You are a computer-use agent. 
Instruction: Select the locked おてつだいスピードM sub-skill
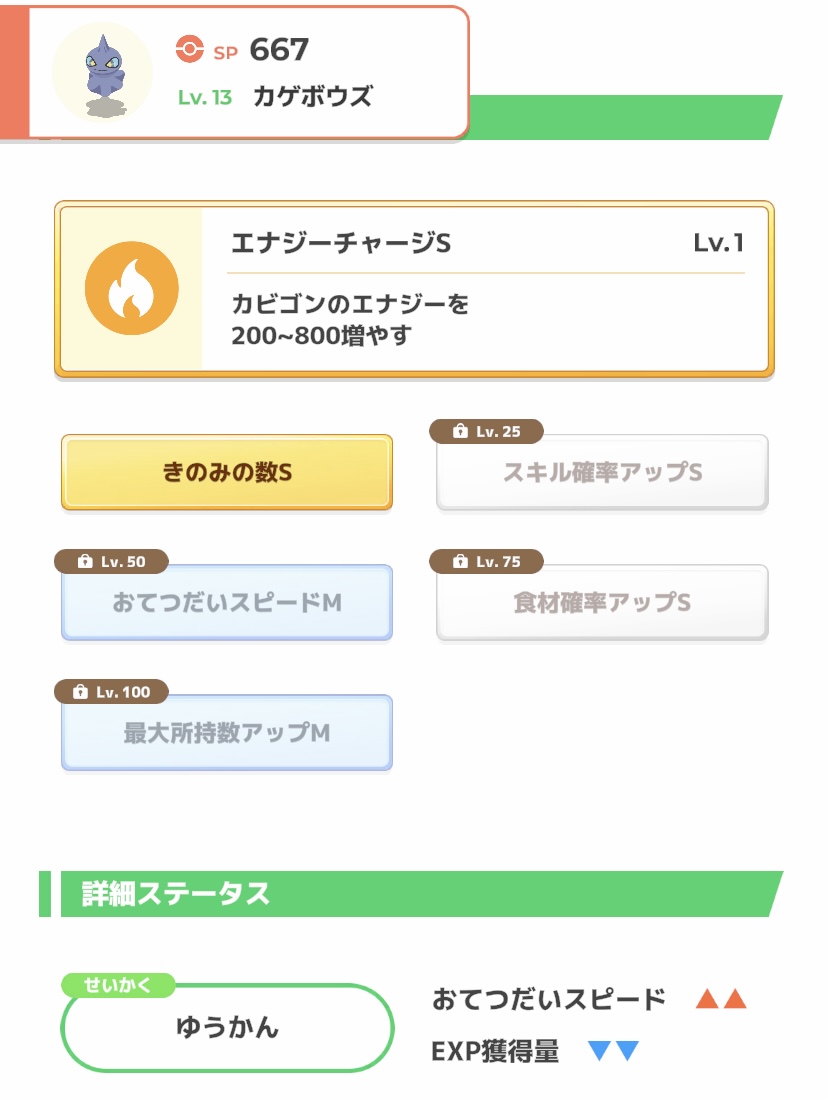[227, 604]
